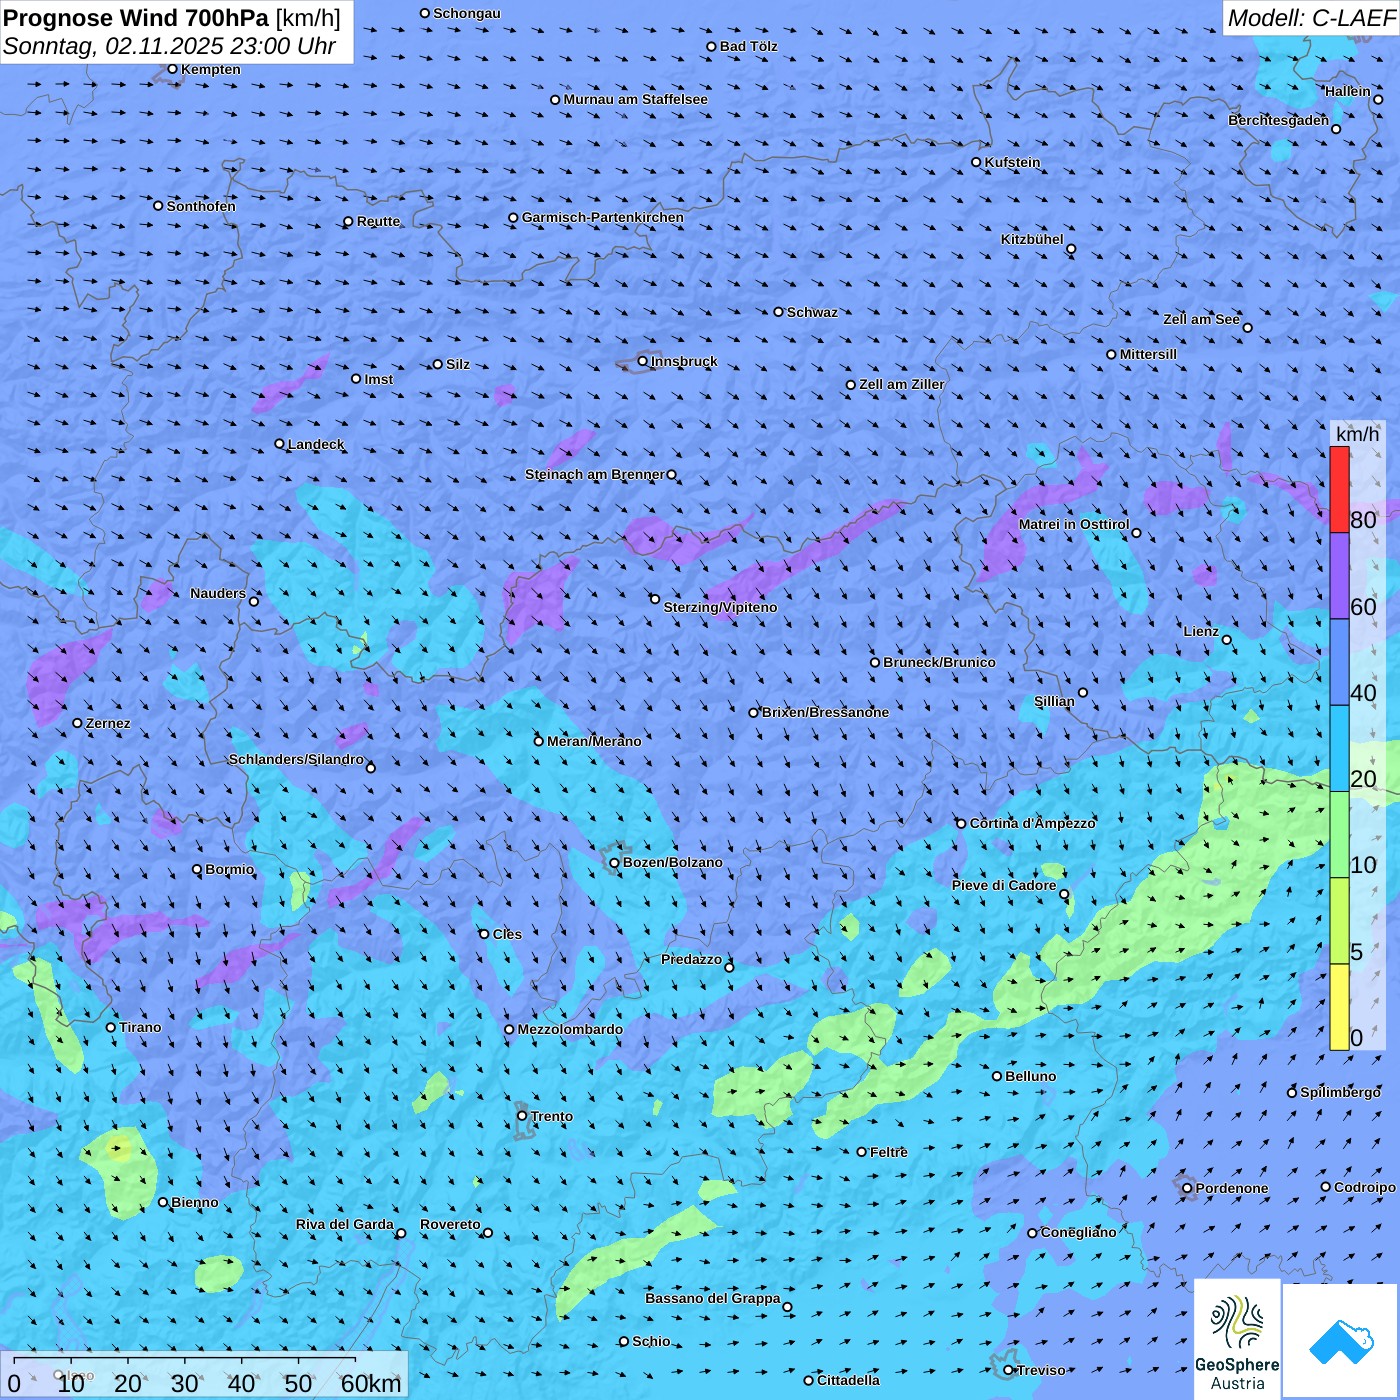1400x1400 pixels.
Task: Select the Kempten city marker dot
Action: (x=173, y=69)
